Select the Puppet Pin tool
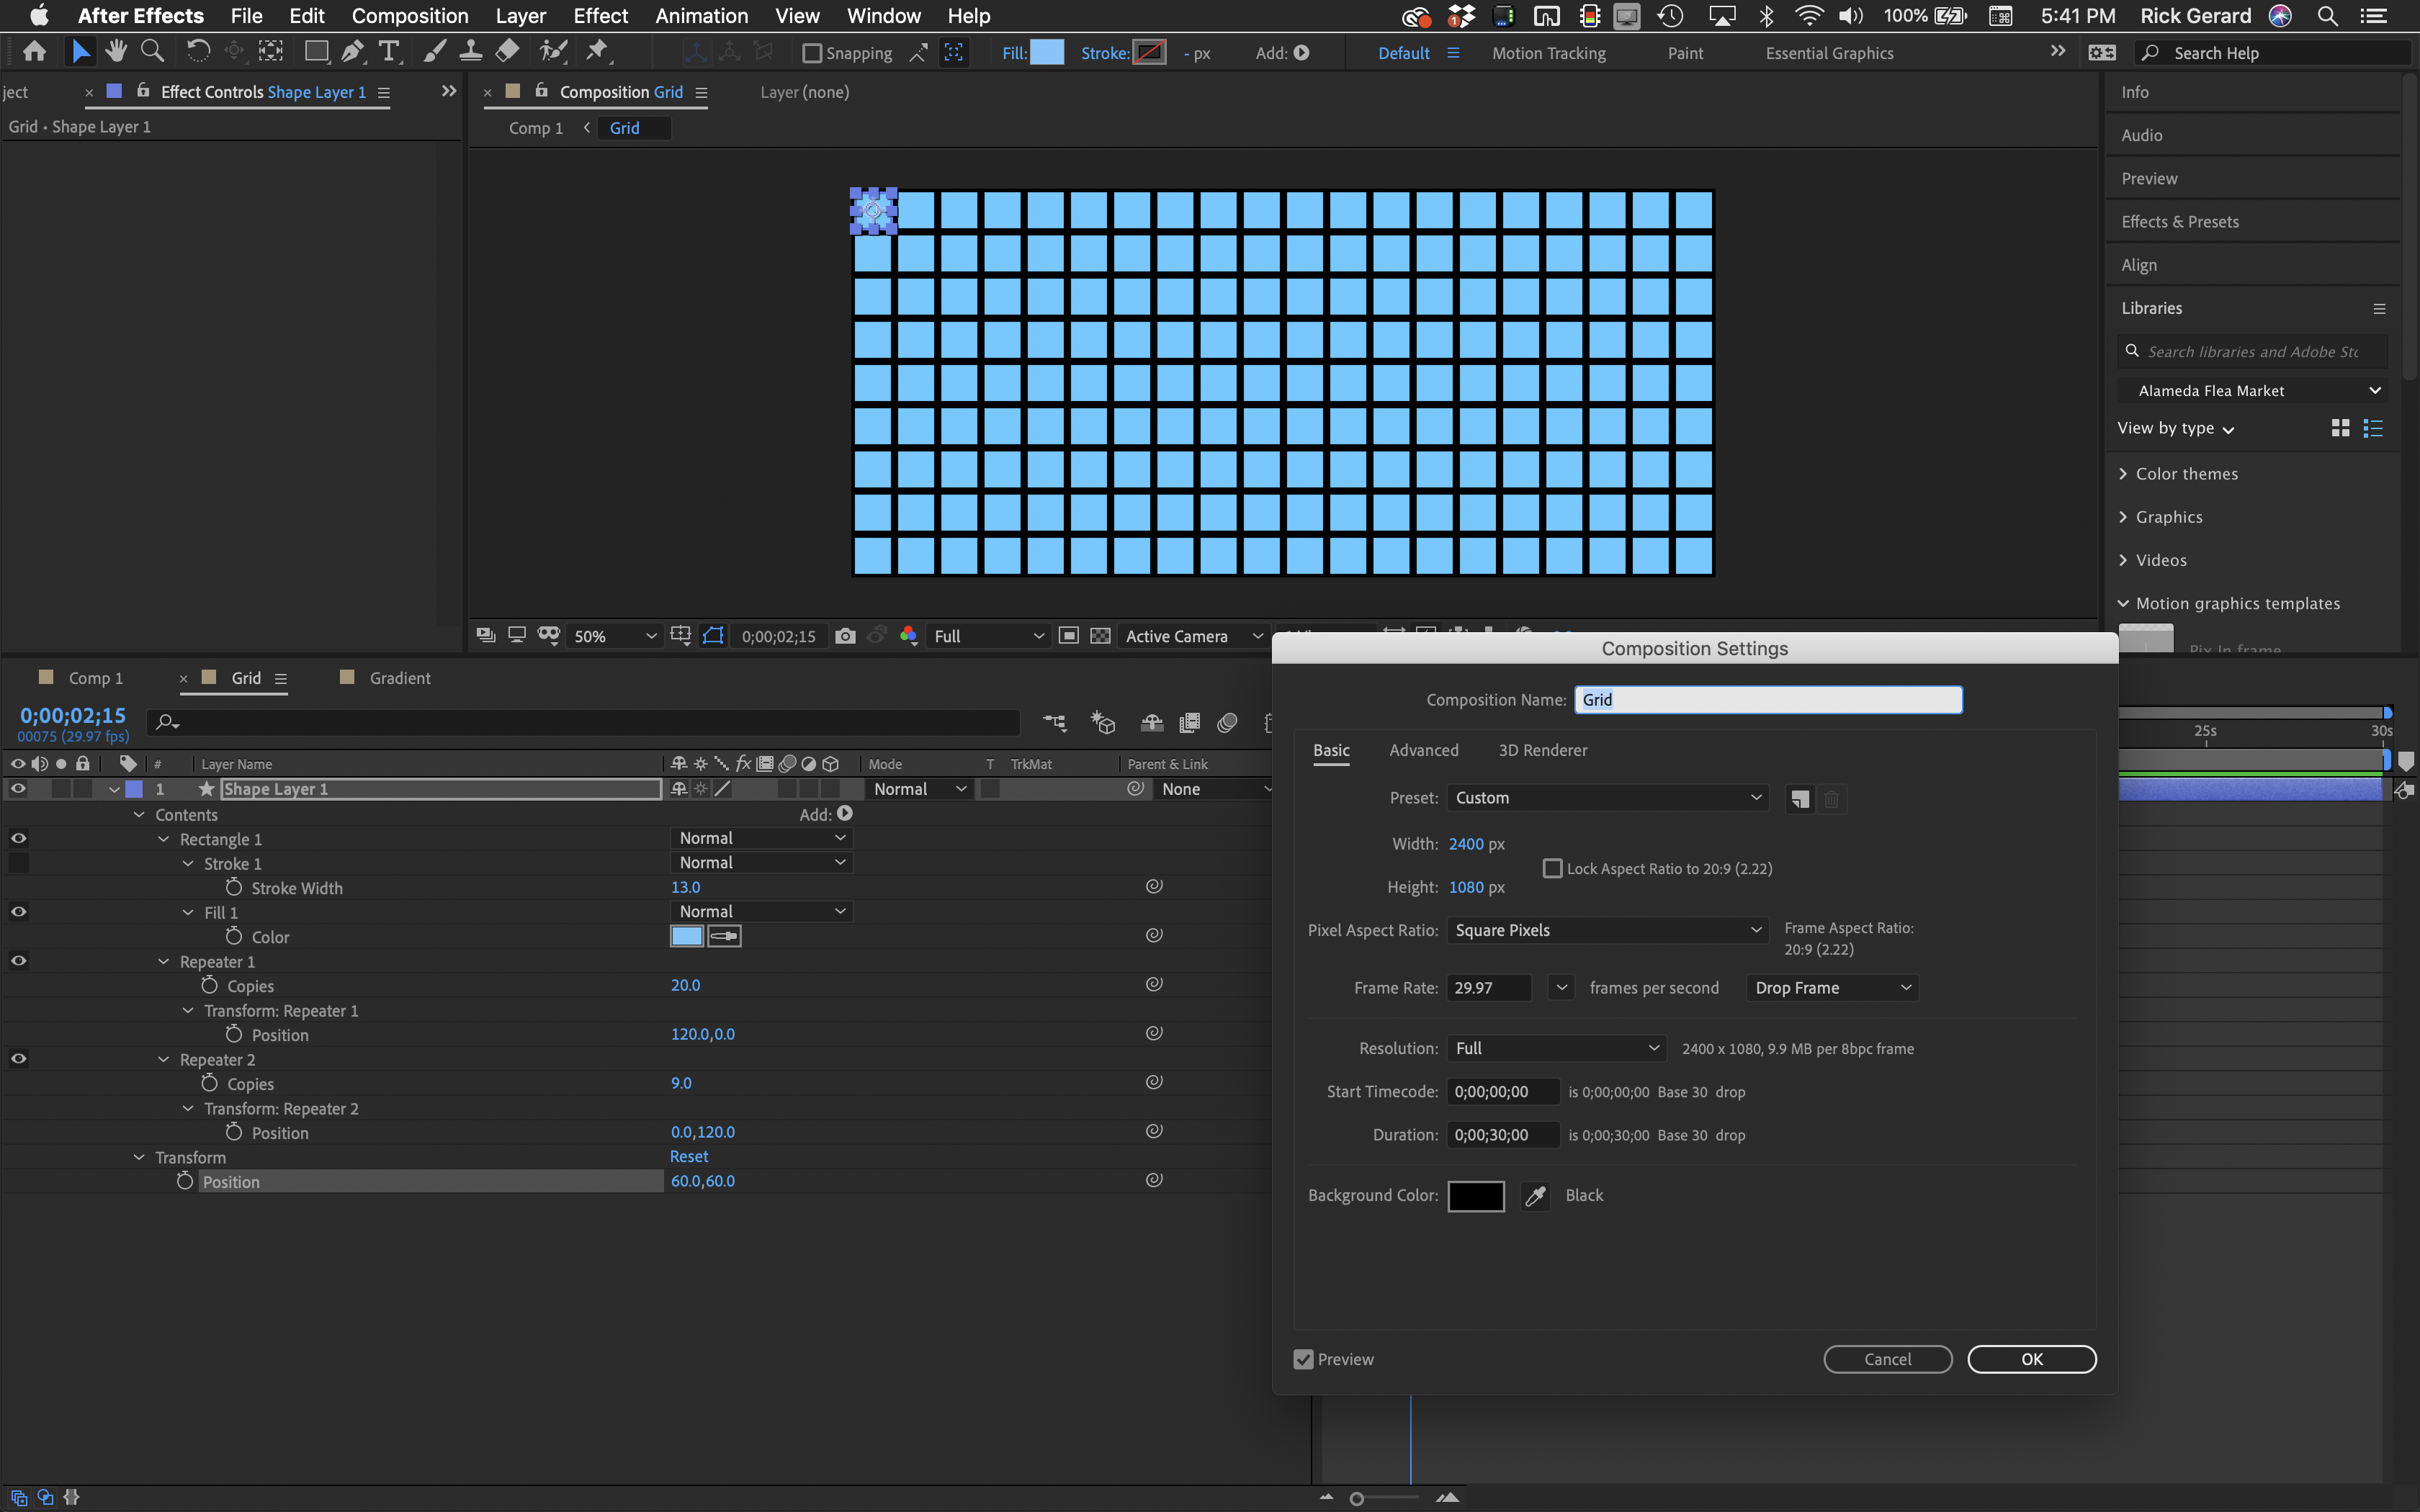The width and height of the screenshot is (2420, 1512). coord(597,51)
